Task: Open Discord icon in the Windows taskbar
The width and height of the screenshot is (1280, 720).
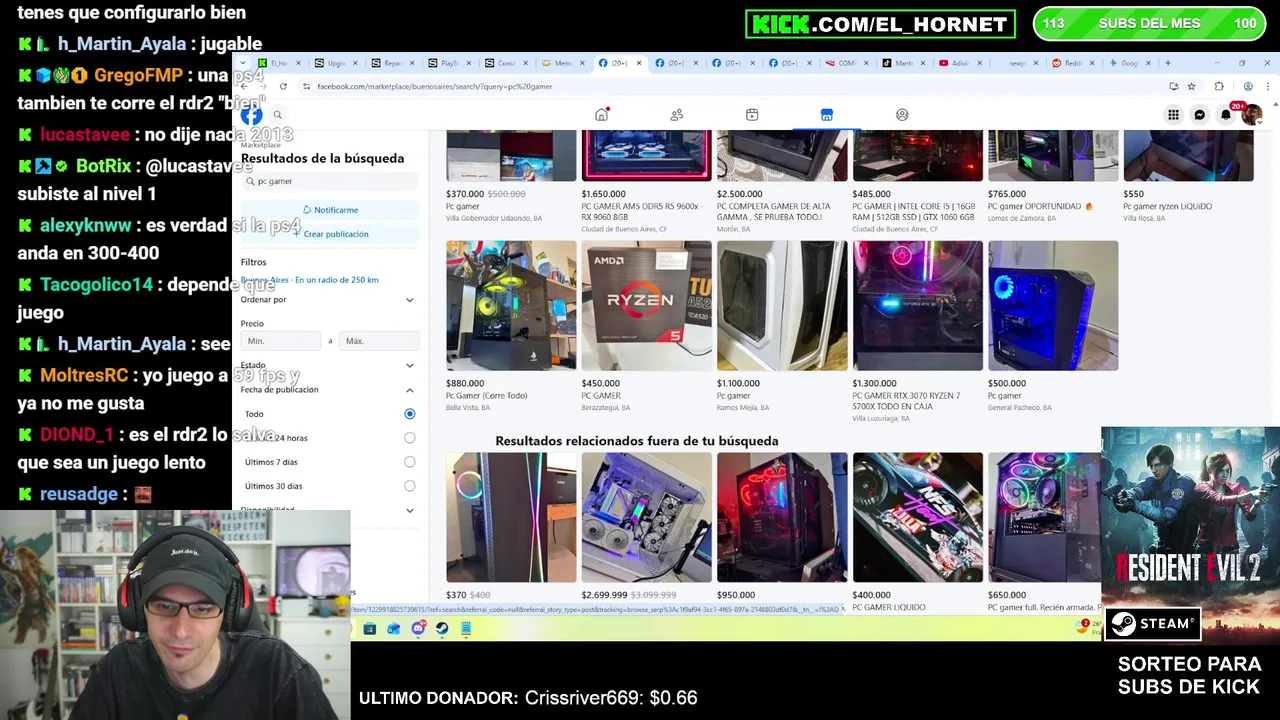Action: 418,629
